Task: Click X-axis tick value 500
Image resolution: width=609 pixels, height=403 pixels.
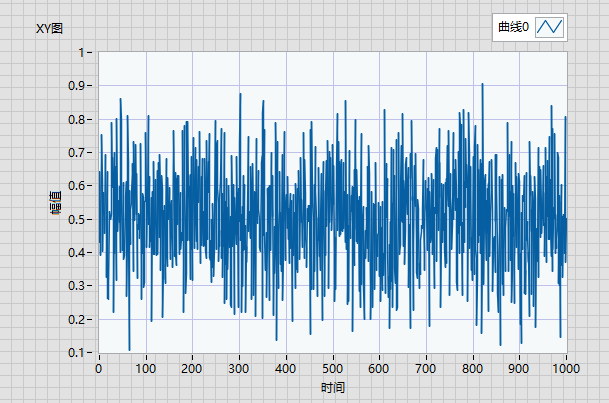Action: [332, 368]
